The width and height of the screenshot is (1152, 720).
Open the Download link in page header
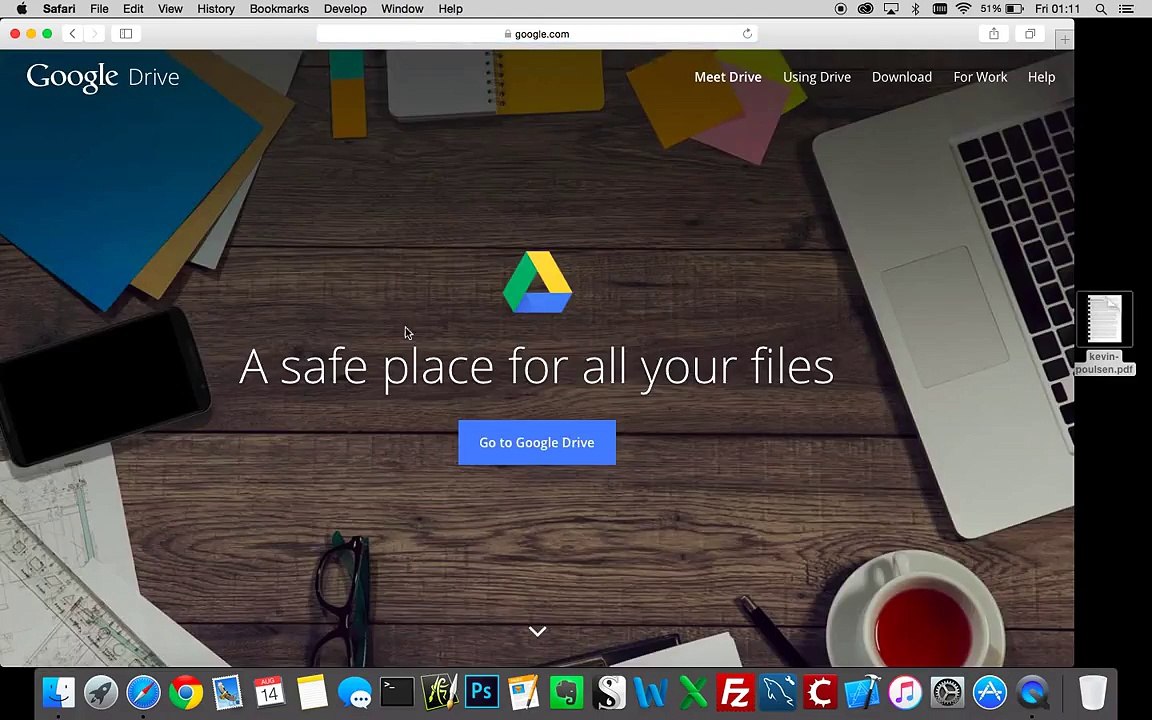[x=901, y=77]
